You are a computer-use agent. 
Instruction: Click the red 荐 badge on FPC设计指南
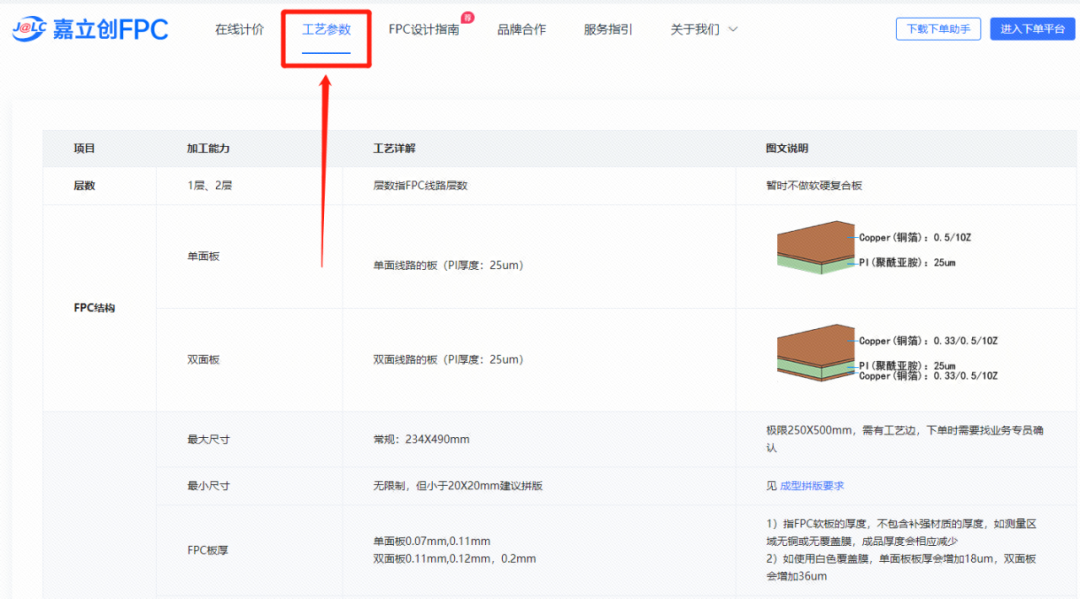(x=468, y=18)
